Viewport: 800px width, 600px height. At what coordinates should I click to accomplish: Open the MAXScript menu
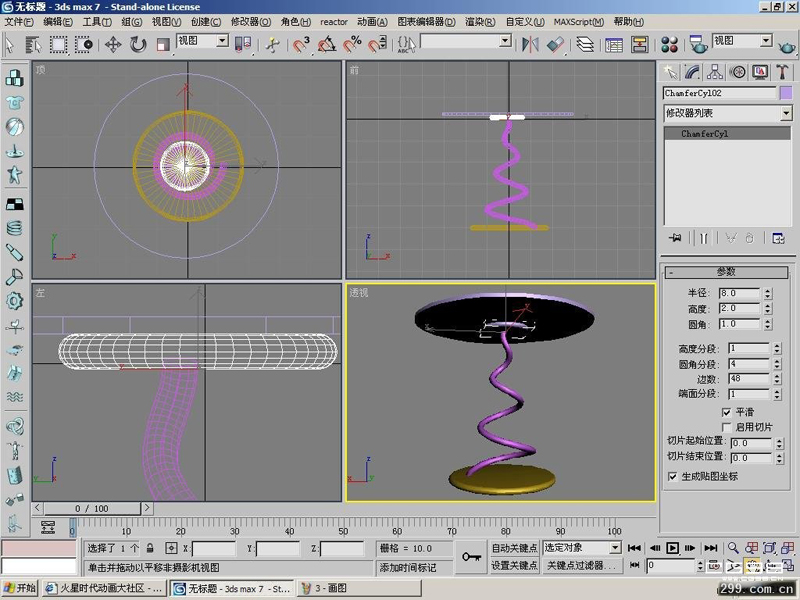coord(579,22)
